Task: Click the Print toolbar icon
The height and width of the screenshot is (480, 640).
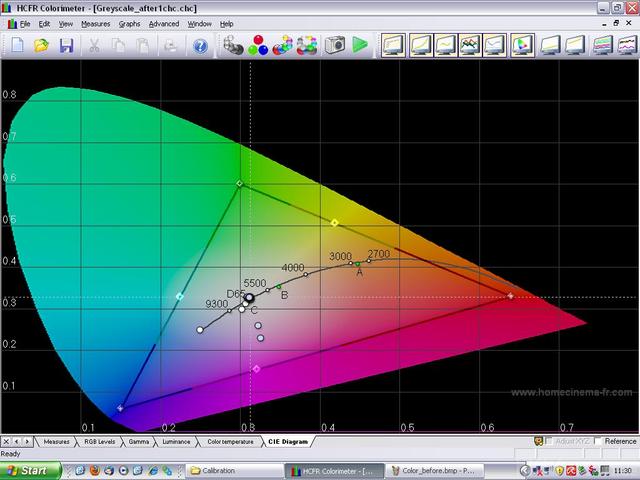Action: click(x=170, y=45)
